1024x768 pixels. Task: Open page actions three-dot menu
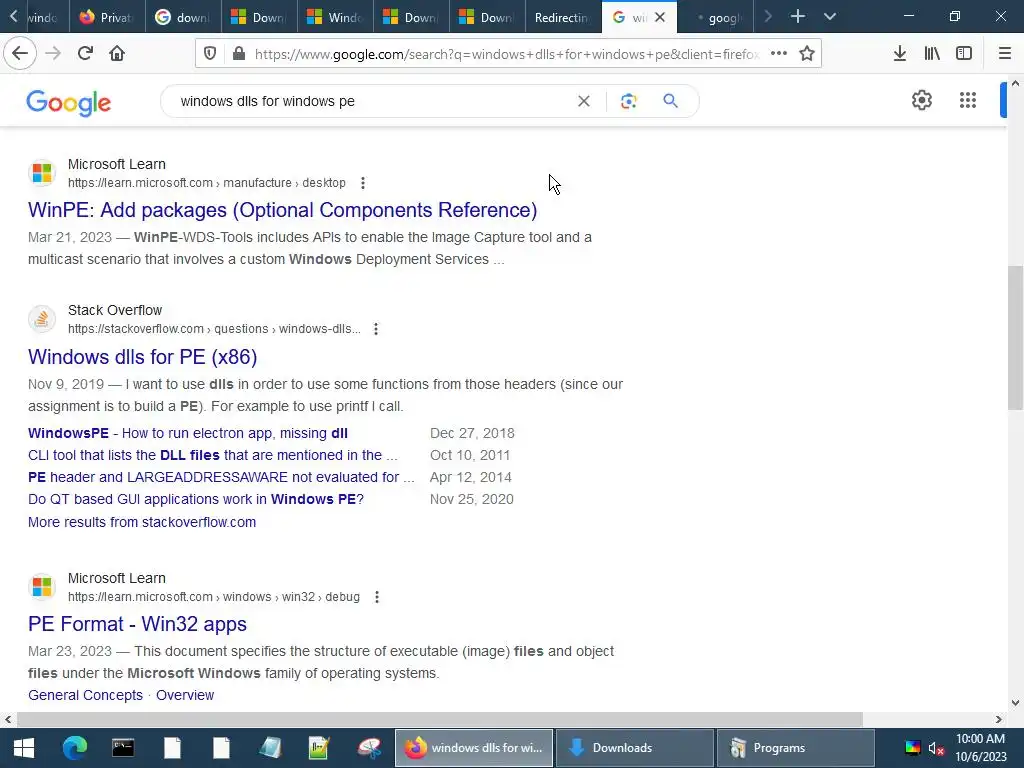coord(778,54)
